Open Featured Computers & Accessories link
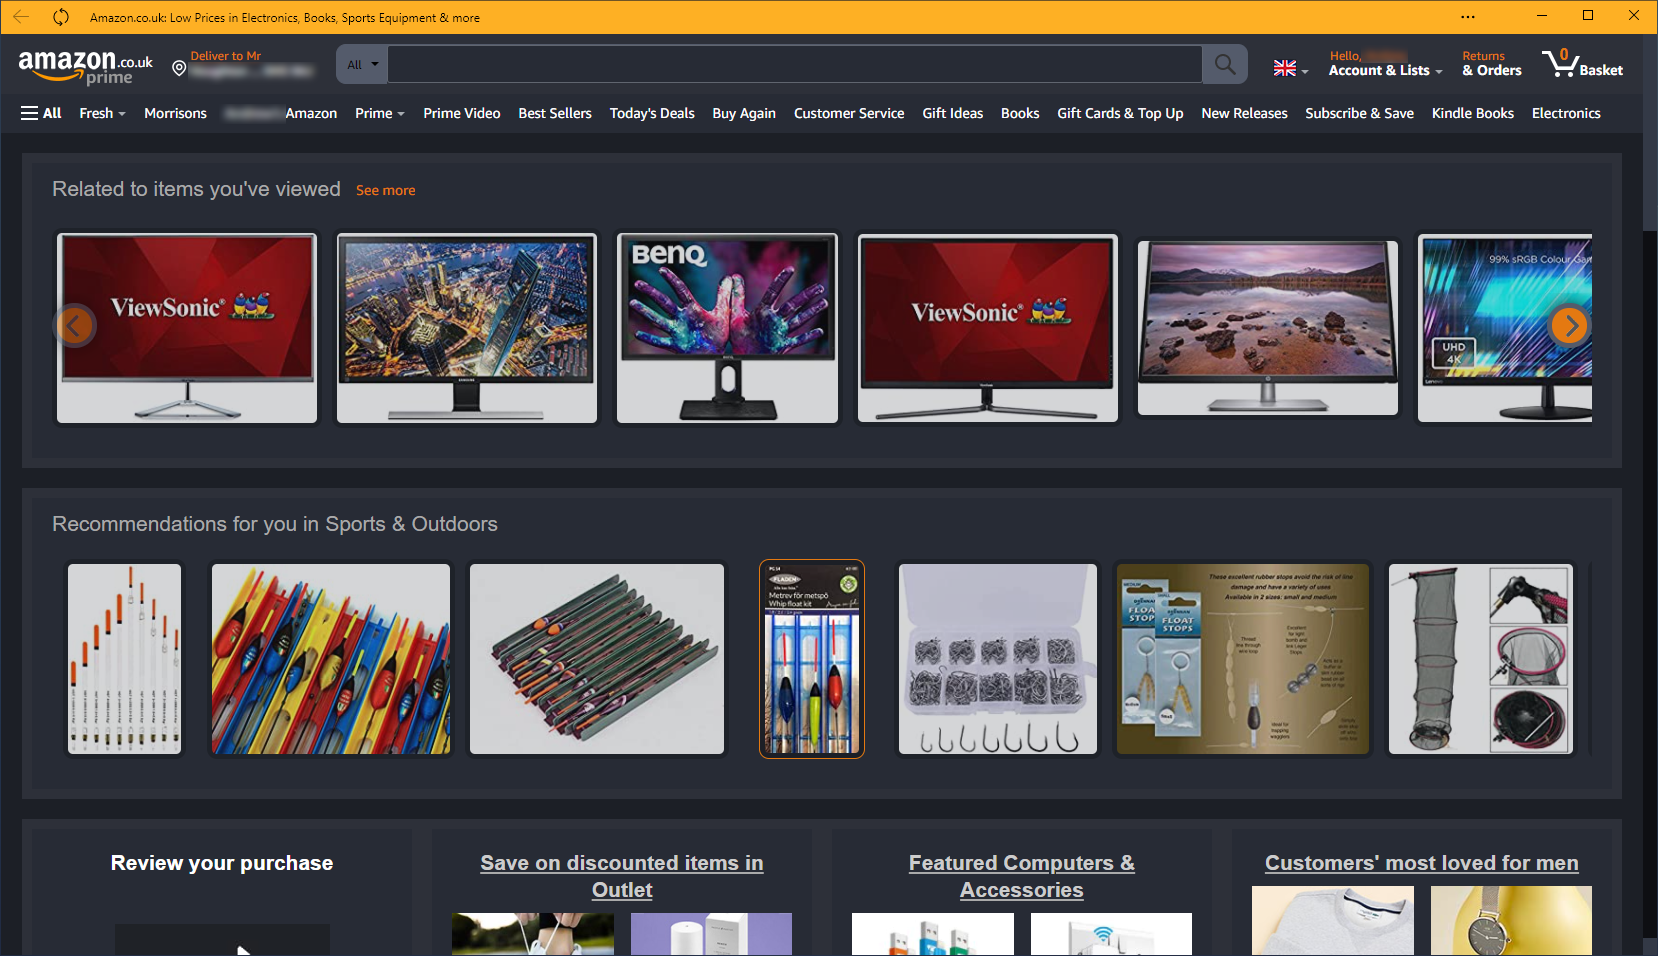The image size is (1658, 956). [1022, 876]
